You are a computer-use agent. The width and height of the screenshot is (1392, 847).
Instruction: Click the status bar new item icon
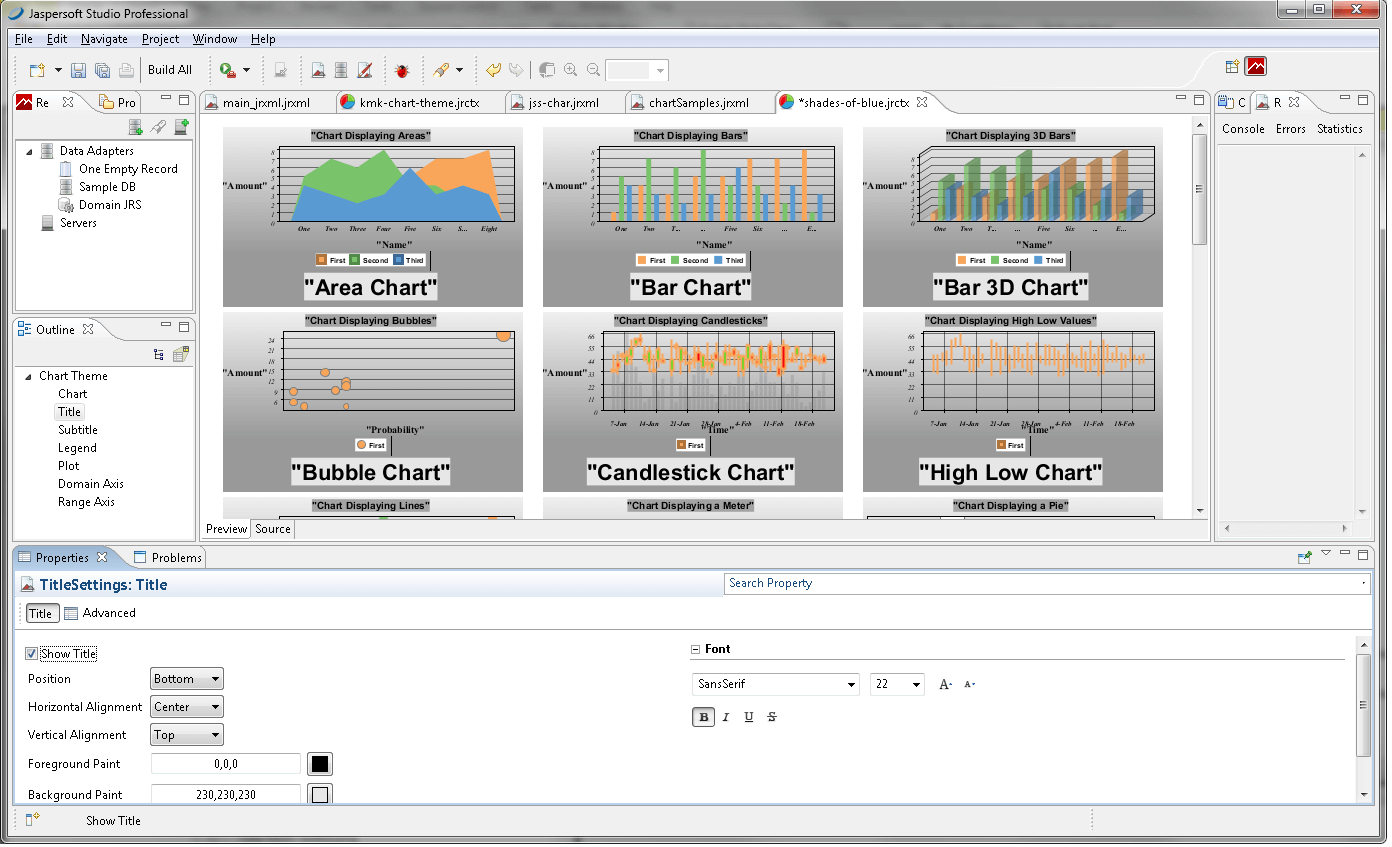coord(32,821)
